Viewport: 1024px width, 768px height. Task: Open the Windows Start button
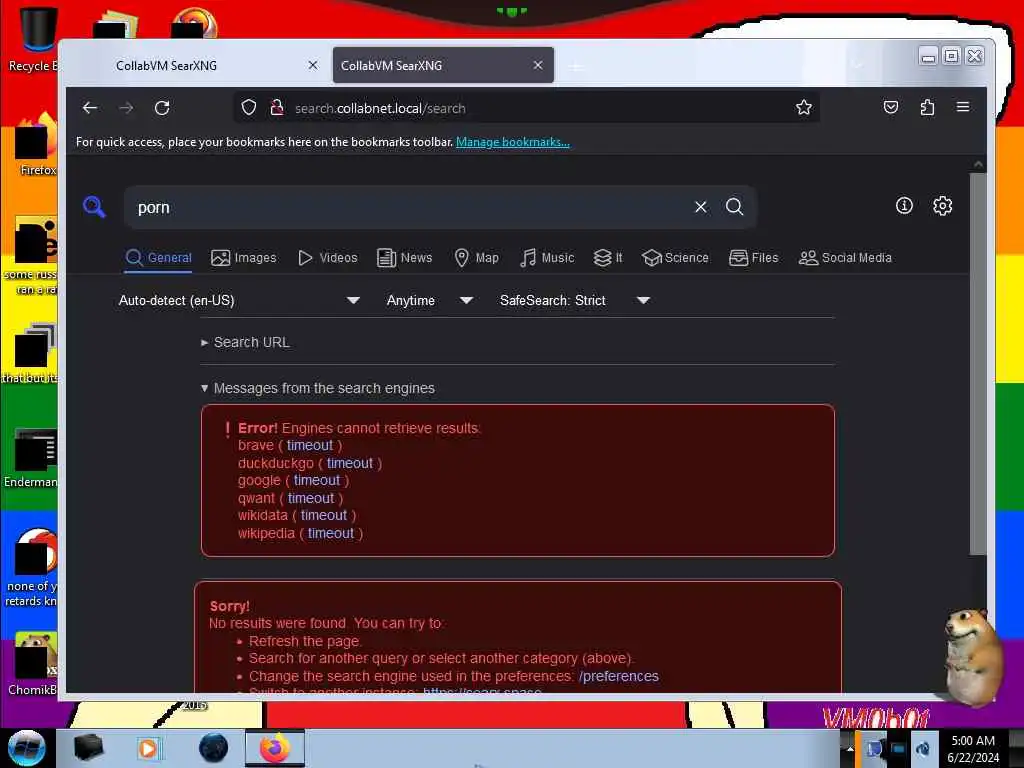pos(27,748)
